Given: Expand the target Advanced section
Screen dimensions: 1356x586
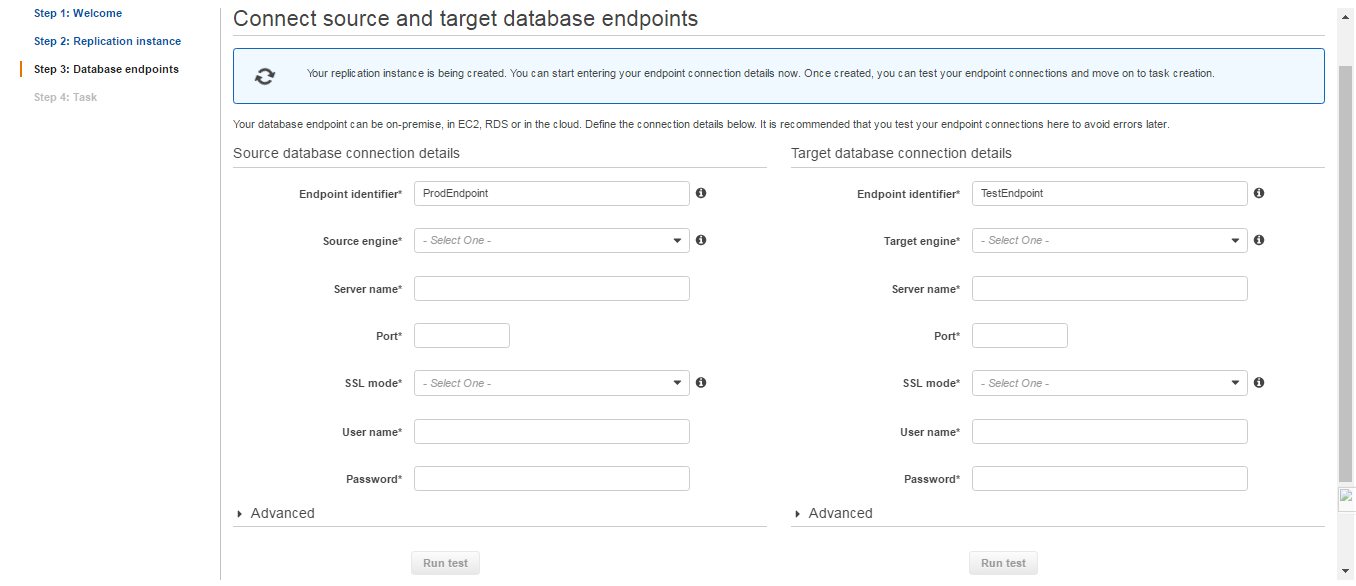Looking at the screenshot, I should [833, 513].
